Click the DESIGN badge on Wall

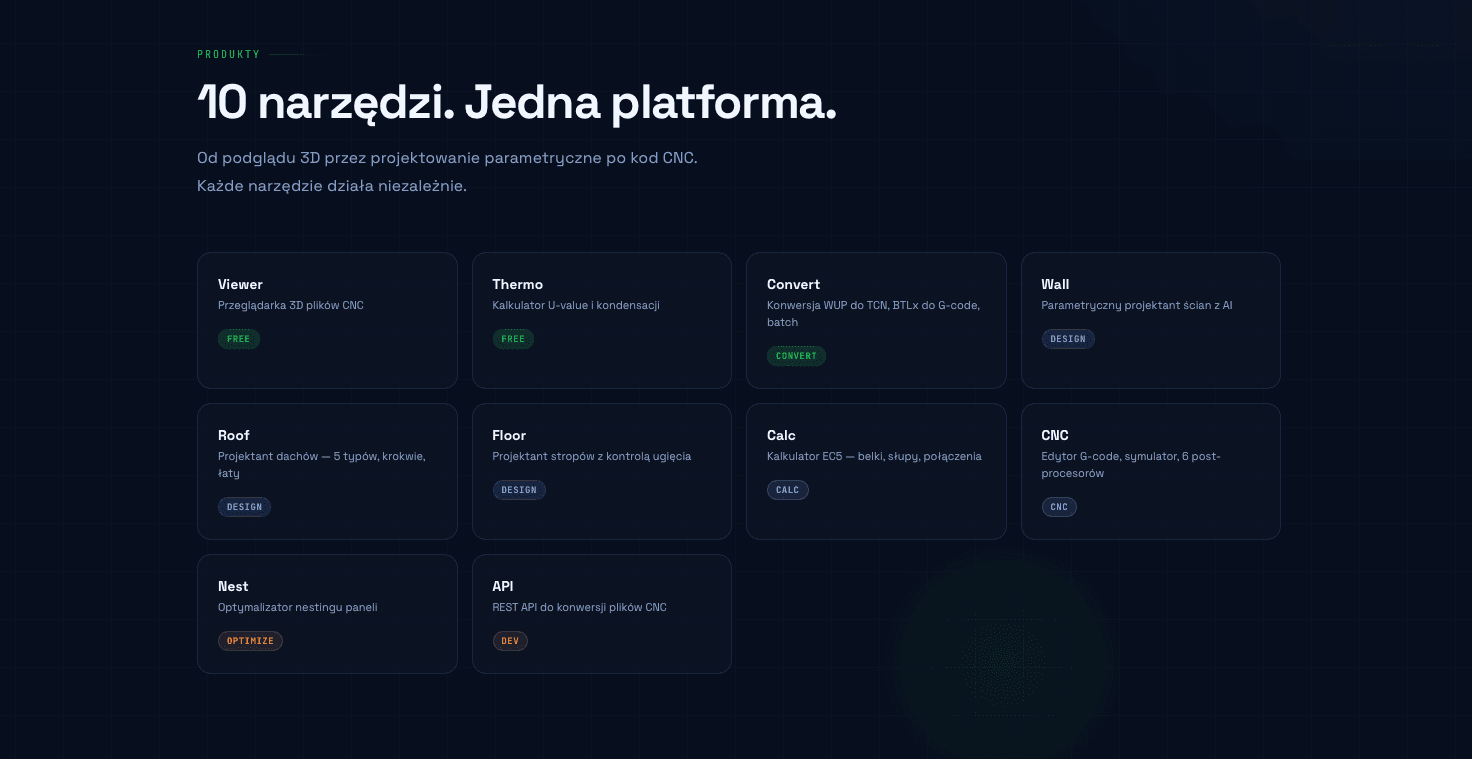click(1068, 339)
